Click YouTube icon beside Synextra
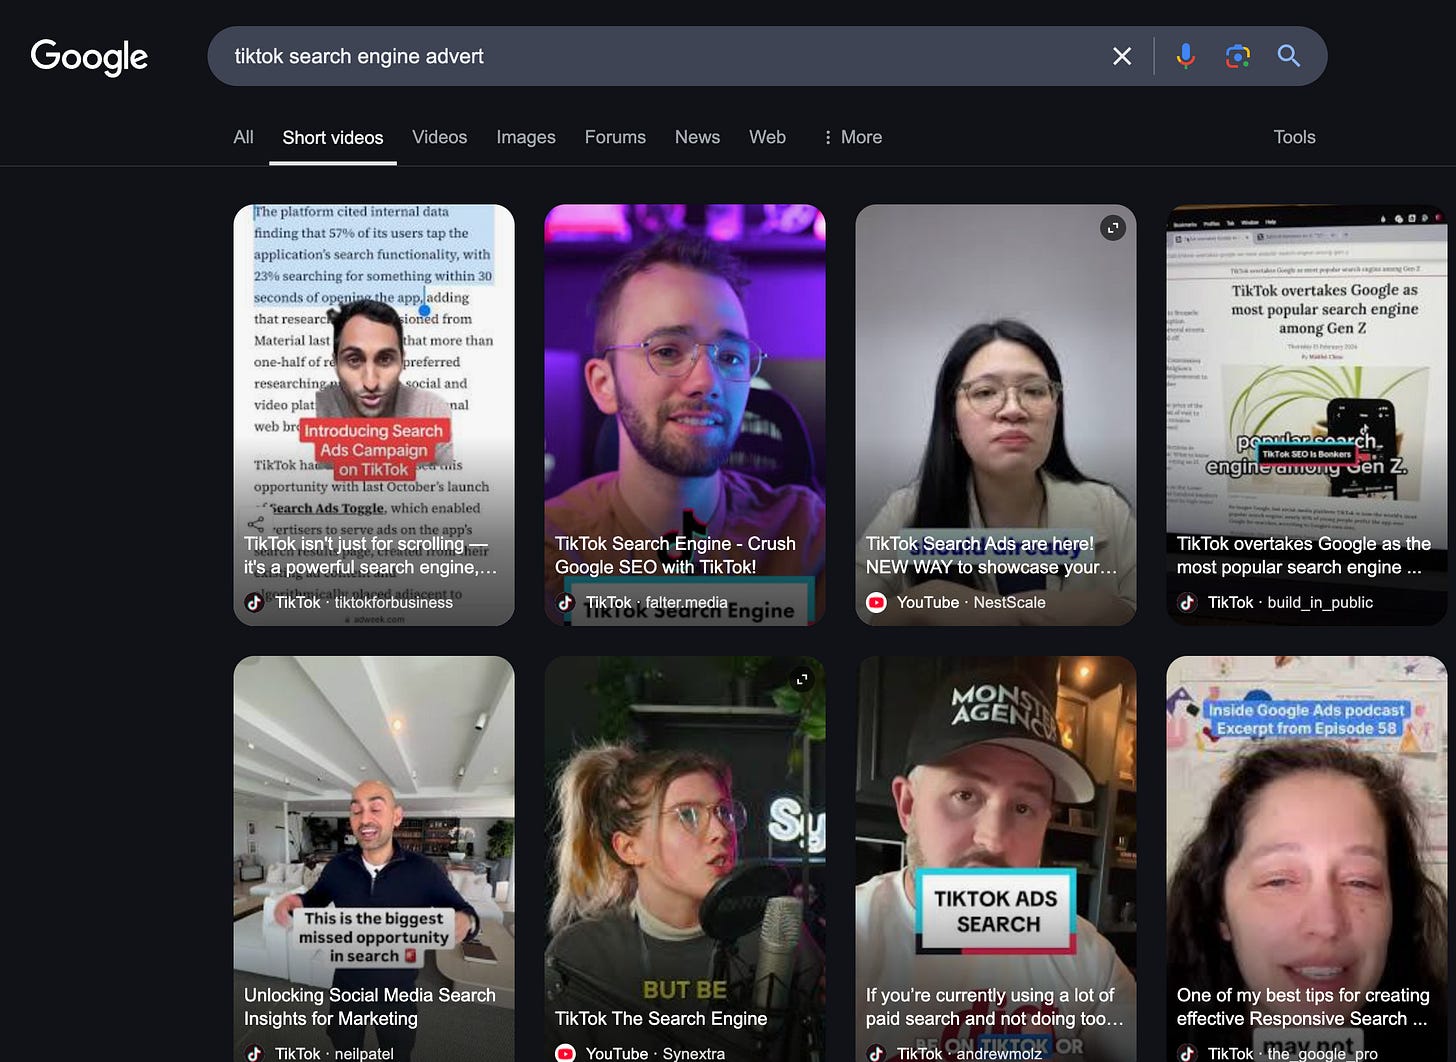Image resolution: width=1456 pixels, height=1062 pixels. 566,1053
